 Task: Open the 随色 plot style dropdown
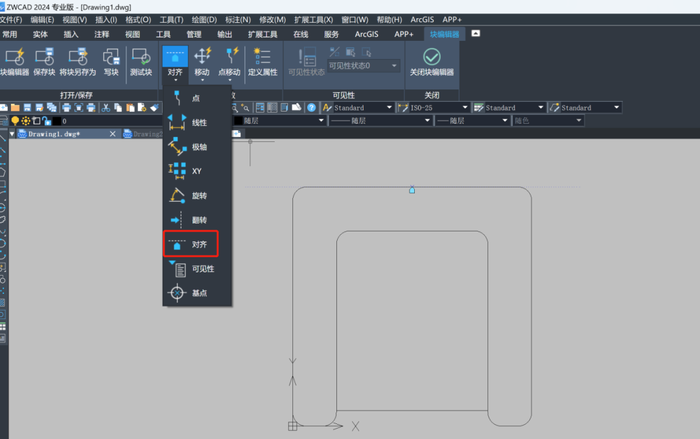coord(579,121)
